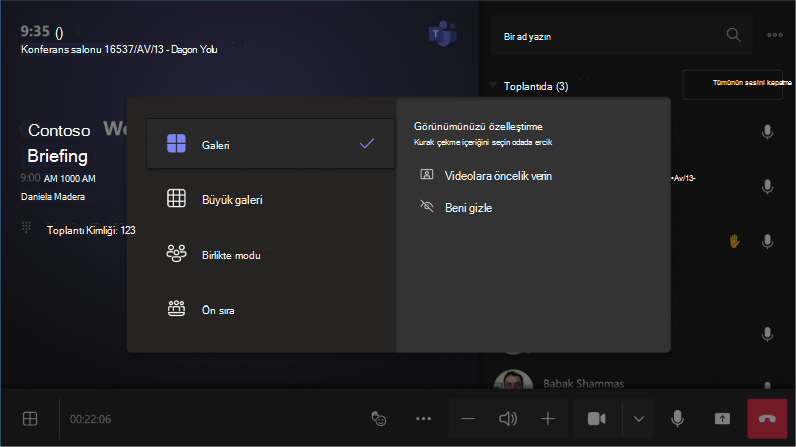Click Konferans salonu 16537/AV/13 room name
The width and height of the screenshot is (796, 447).
pos(119,49)
